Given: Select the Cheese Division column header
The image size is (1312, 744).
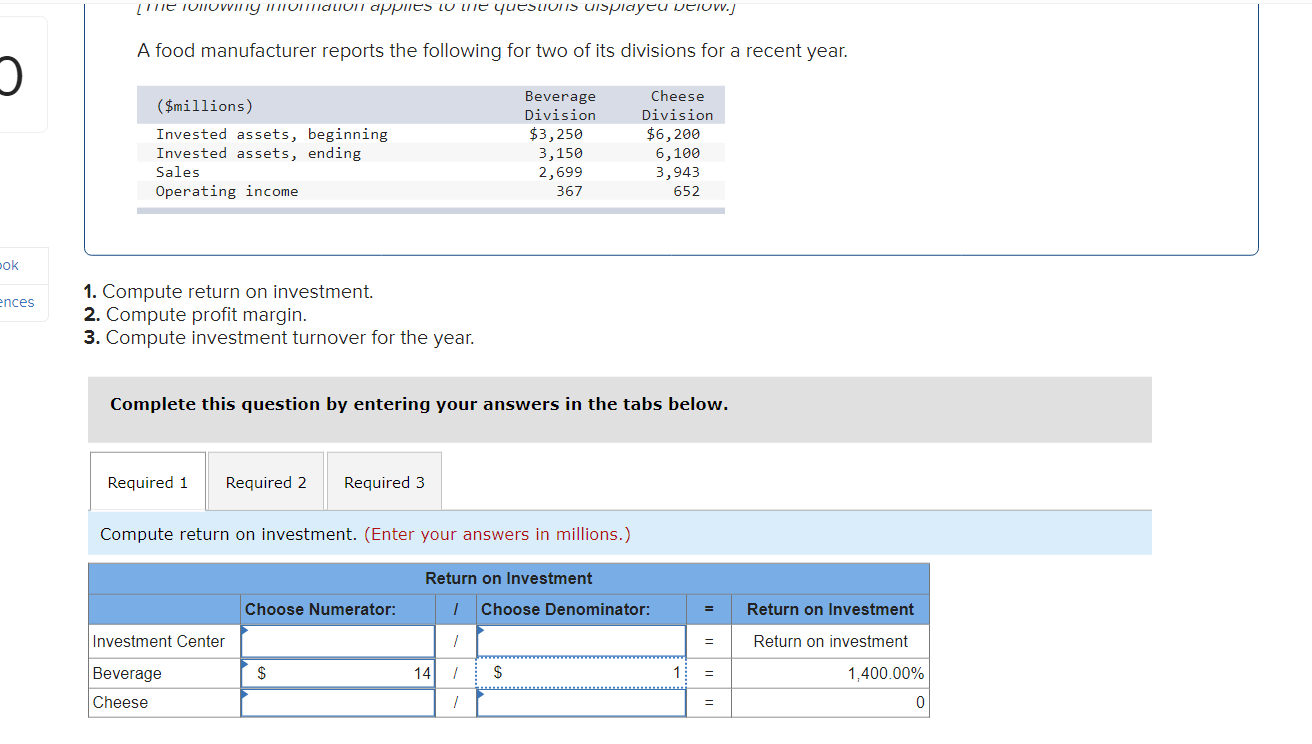Looking at the screenshot, I should coord(678,105).
